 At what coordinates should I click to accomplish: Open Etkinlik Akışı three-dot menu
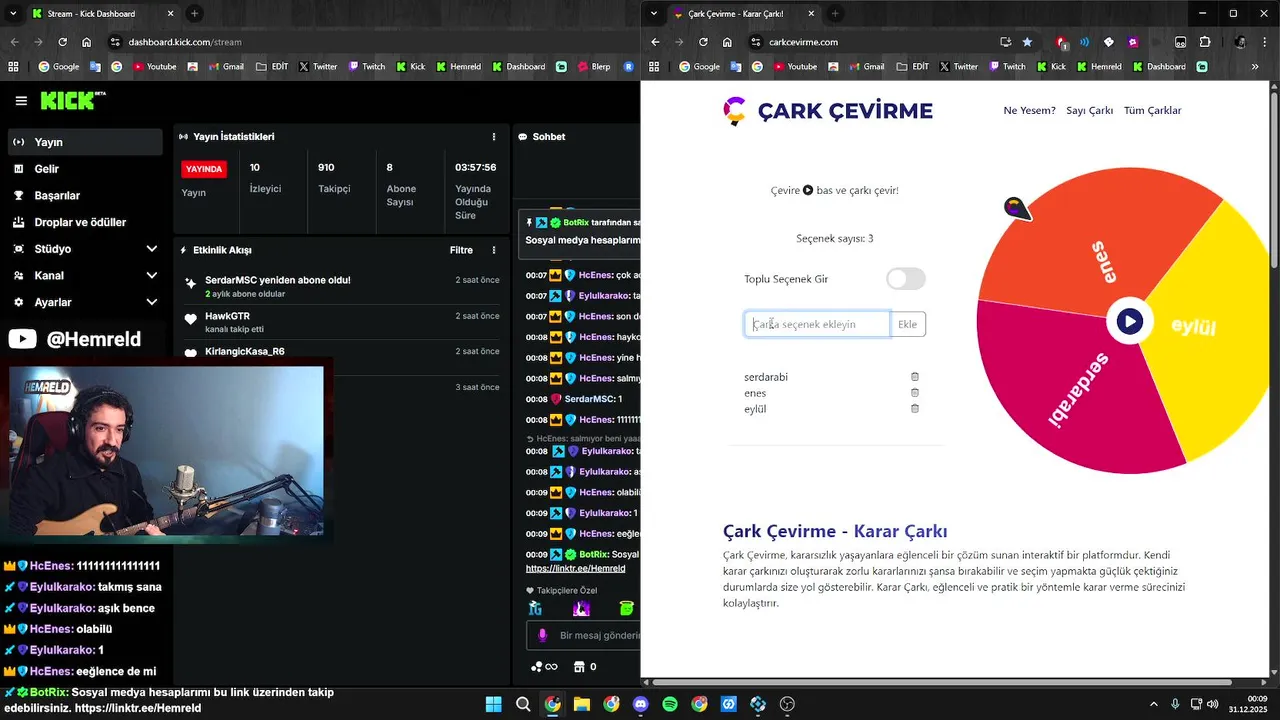(493, 250)
